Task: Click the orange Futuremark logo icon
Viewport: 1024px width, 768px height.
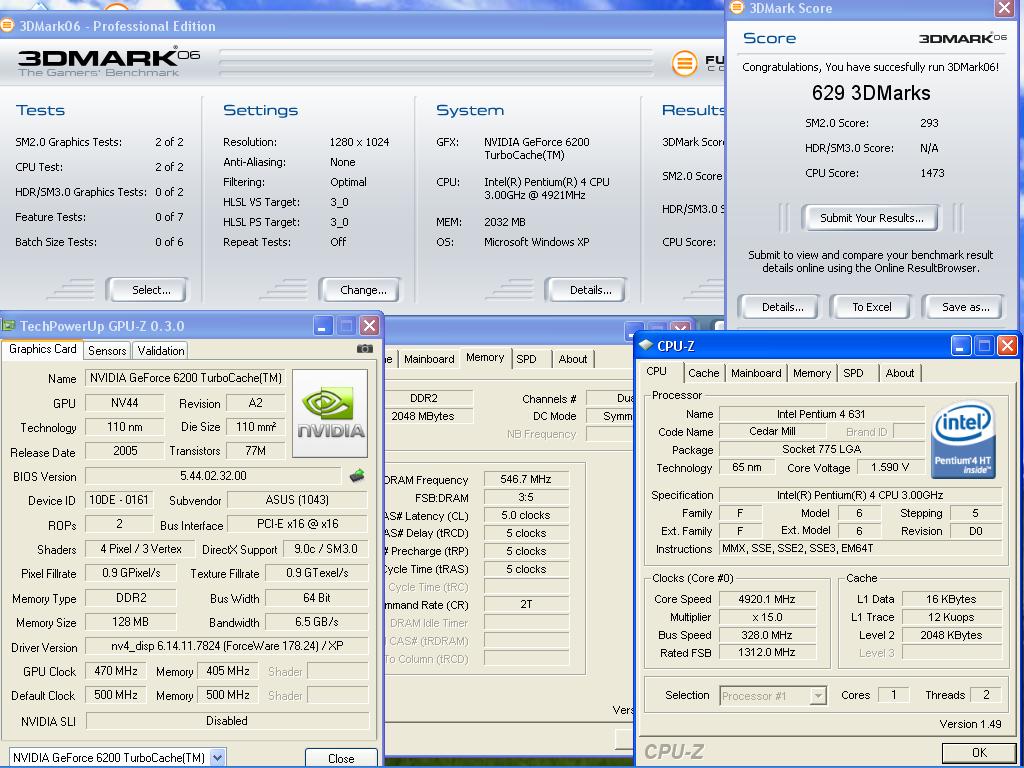Action: [684, 63]
